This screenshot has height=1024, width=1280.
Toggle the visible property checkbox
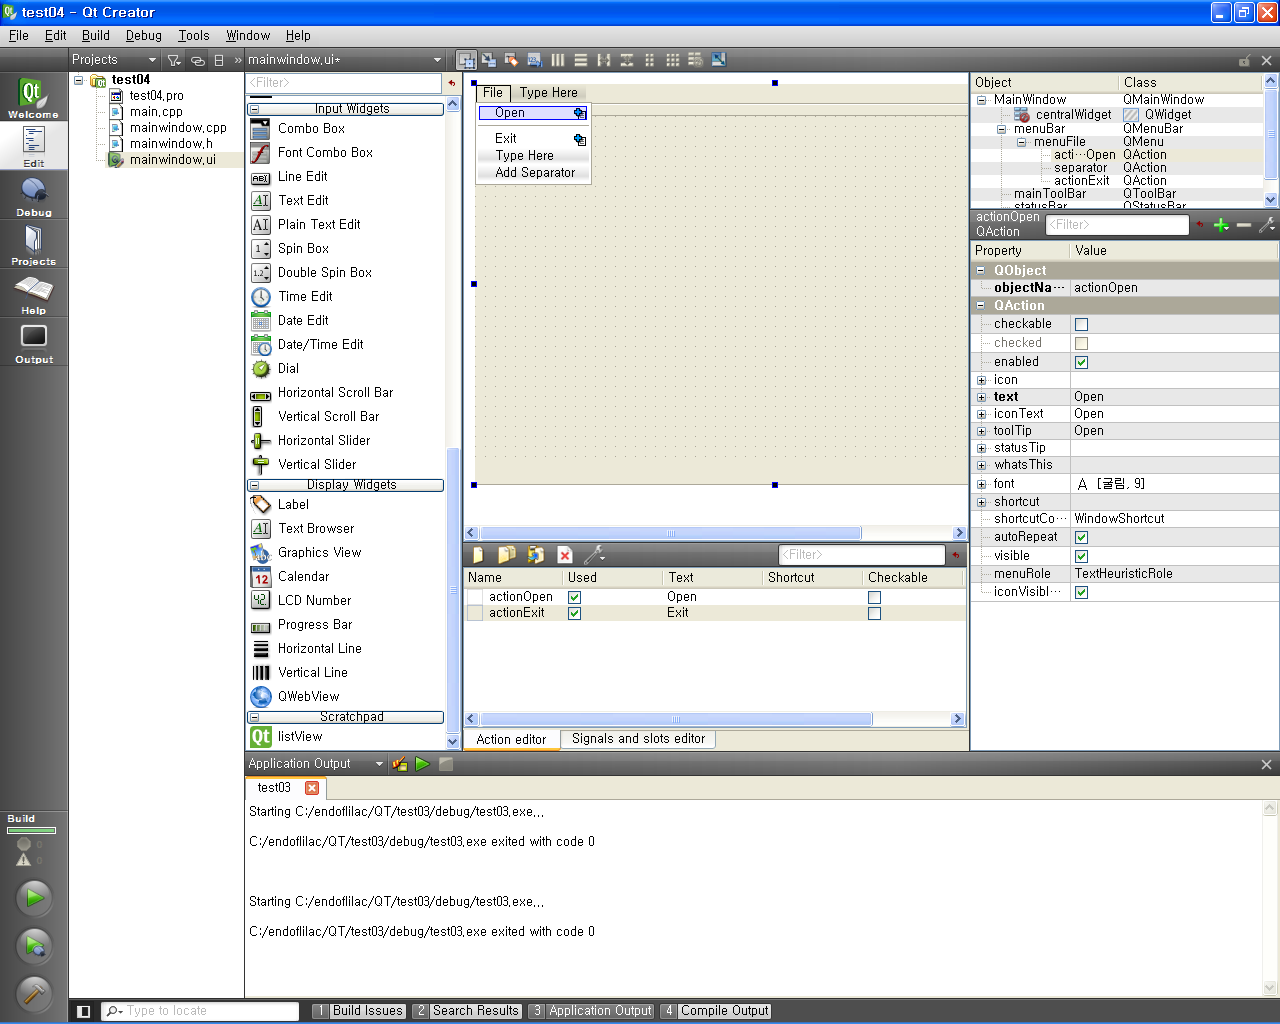click(x=1081, y=556)
